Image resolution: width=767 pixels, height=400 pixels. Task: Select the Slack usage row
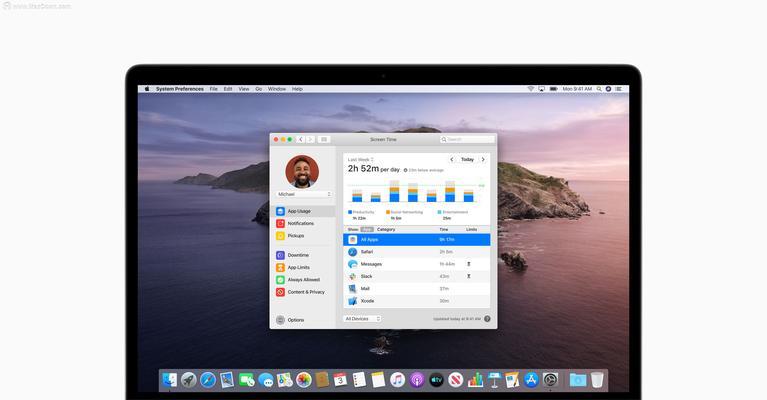(417, 276)
